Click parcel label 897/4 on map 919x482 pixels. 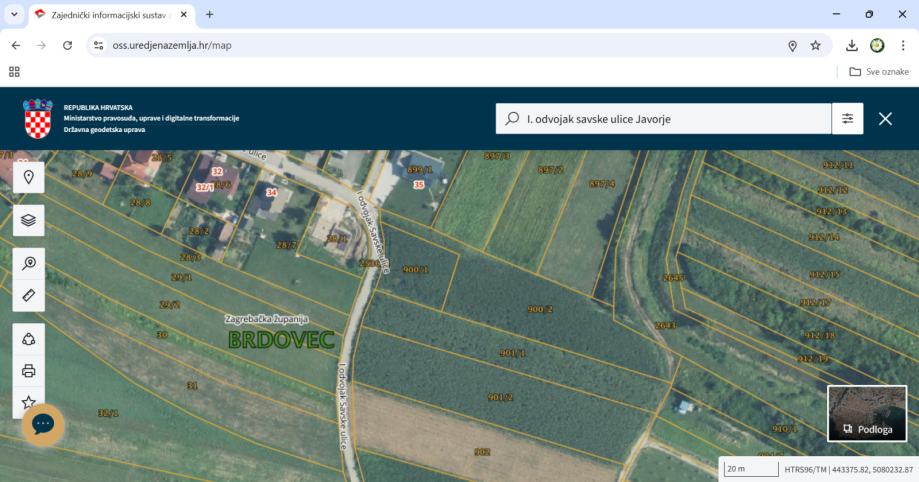click(x=603, y=184)
